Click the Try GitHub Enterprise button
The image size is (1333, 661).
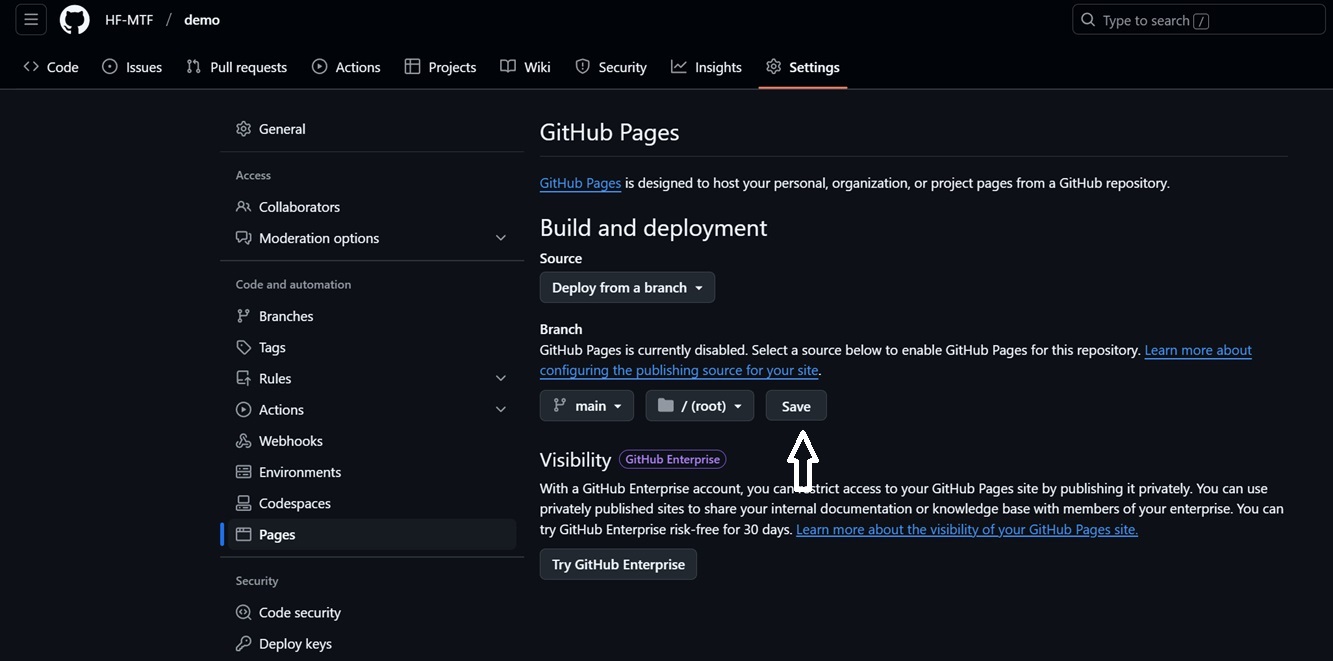click(618, 565)
